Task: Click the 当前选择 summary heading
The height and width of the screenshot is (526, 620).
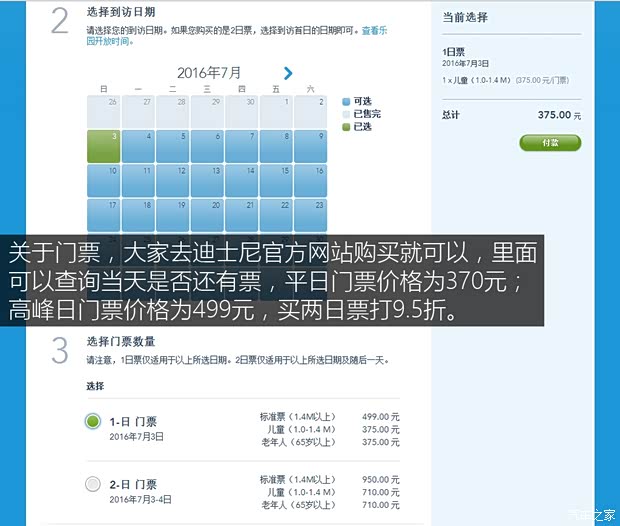Action: tap(465, 17)
